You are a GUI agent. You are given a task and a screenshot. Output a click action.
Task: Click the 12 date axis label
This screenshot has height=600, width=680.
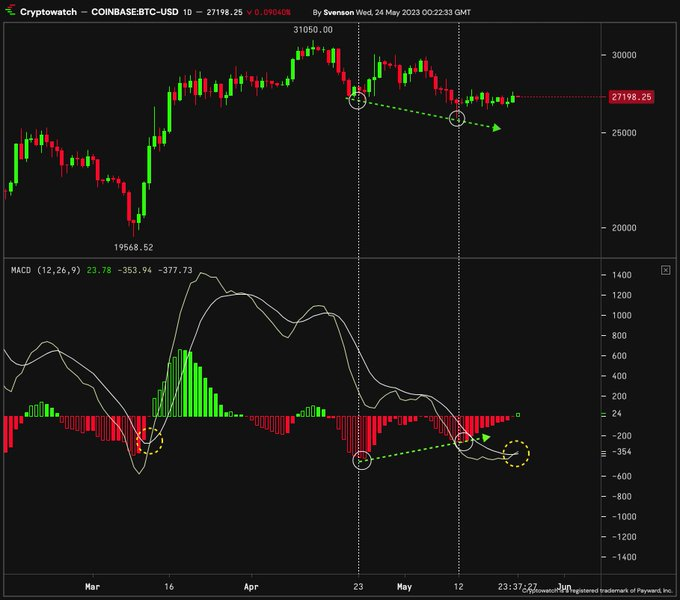(458, 587)
